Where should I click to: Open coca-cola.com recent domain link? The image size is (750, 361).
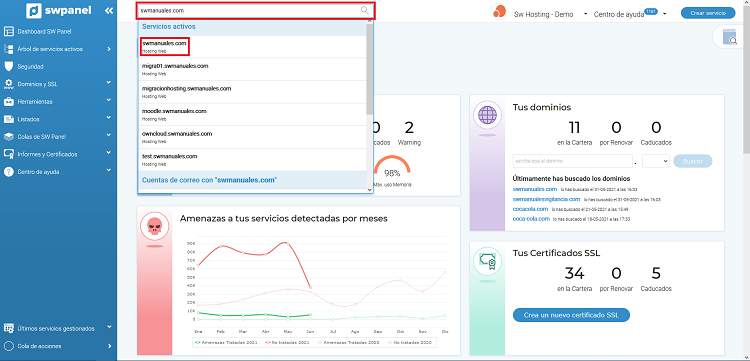point(531,219)
